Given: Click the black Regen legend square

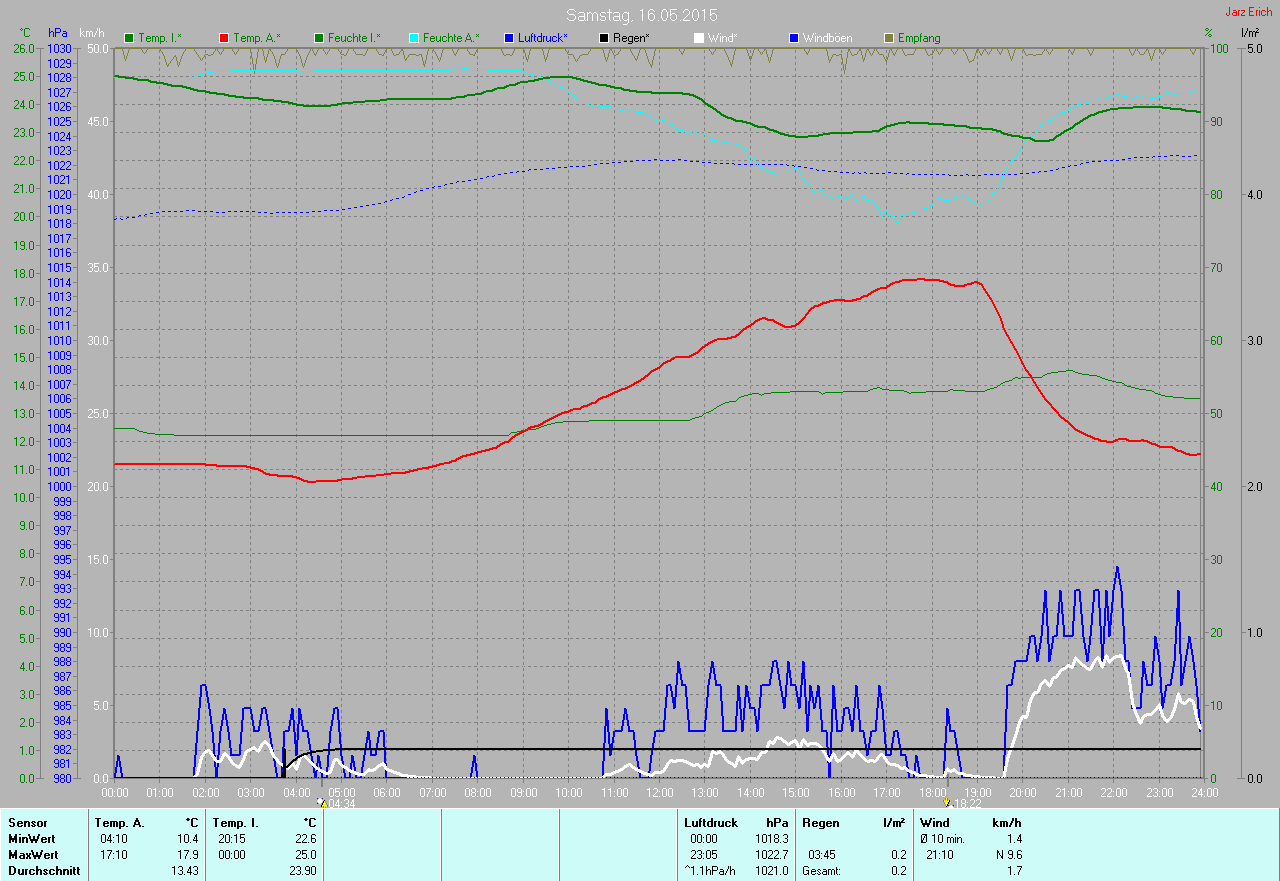Looking at the screenshot, I should tap(604, 38).
